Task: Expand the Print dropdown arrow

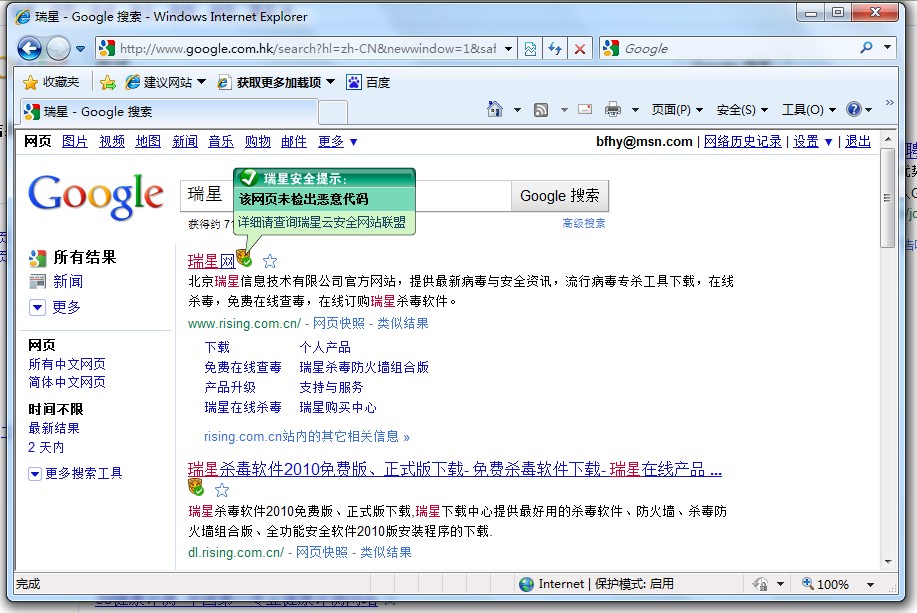Action: coord(635,109)
